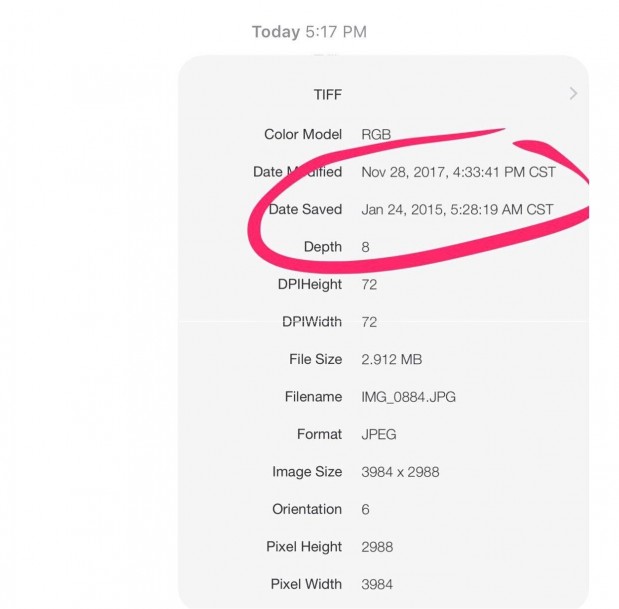This screenshot has width=619, height=609.
Task: Click the Pixel Height value 2988
Action: 380,547
